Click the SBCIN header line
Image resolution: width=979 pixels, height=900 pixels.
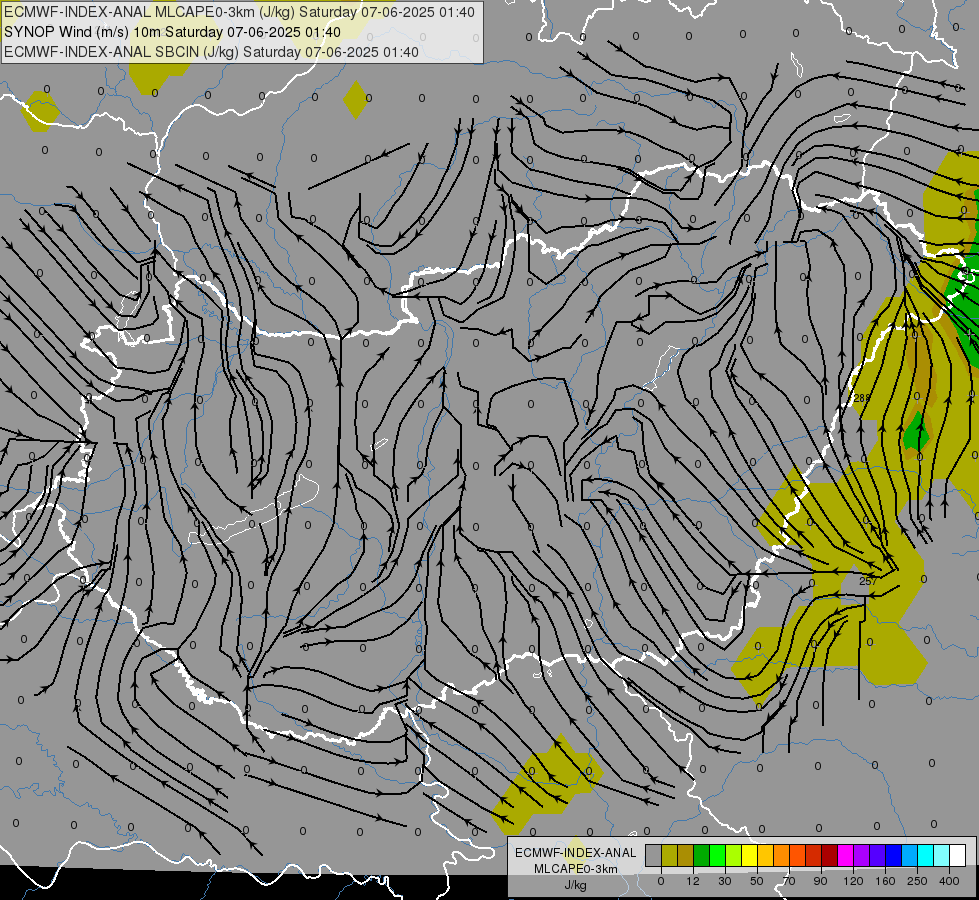211,52
